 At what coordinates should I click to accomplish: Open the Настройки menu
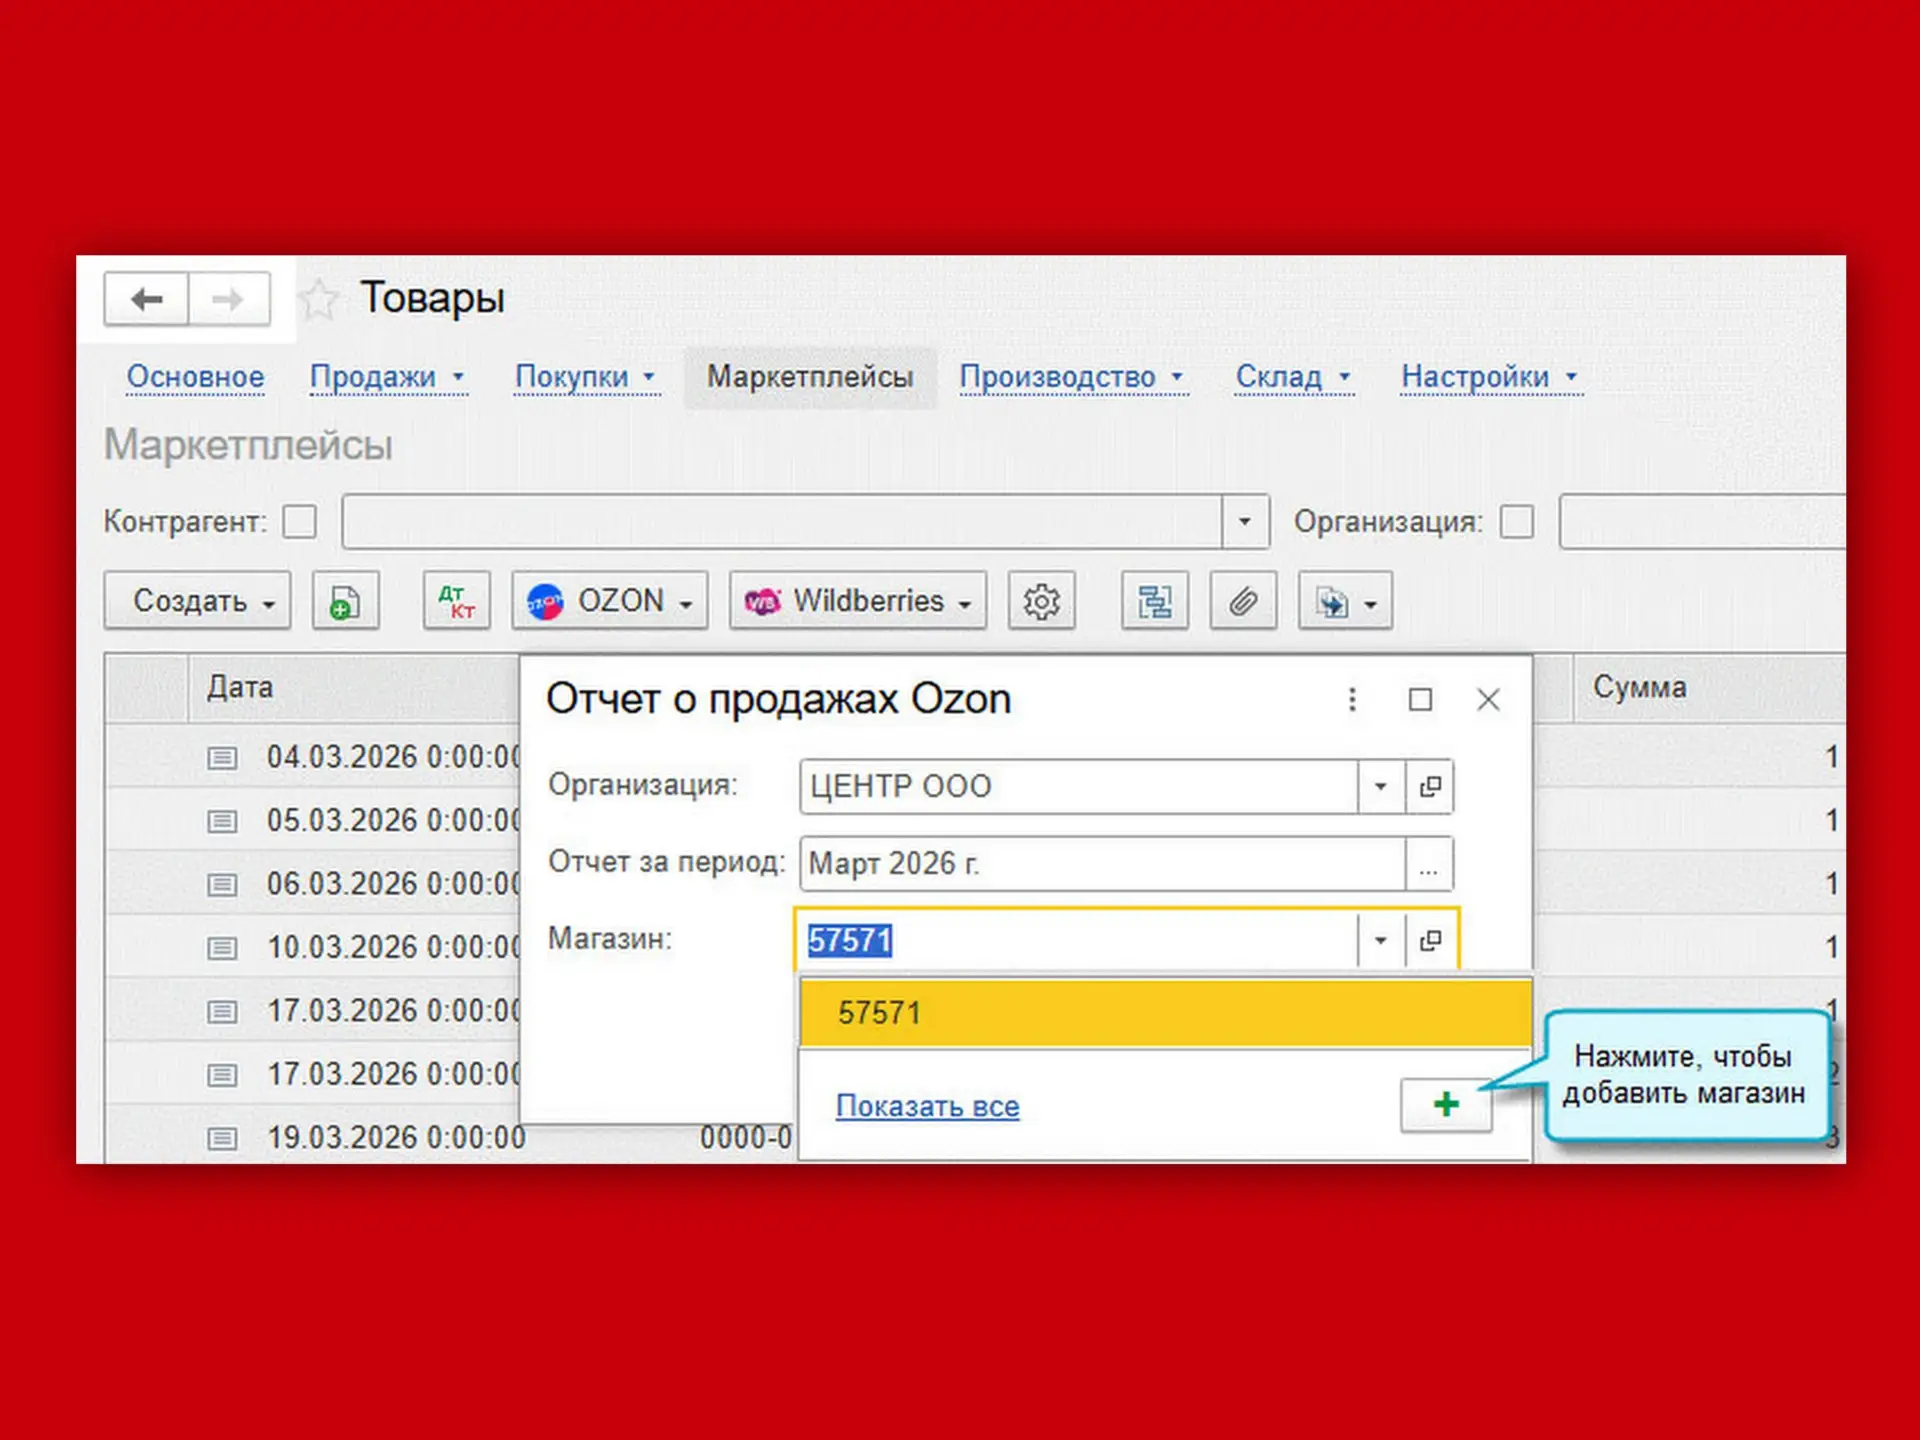[x=1491, y=377]
